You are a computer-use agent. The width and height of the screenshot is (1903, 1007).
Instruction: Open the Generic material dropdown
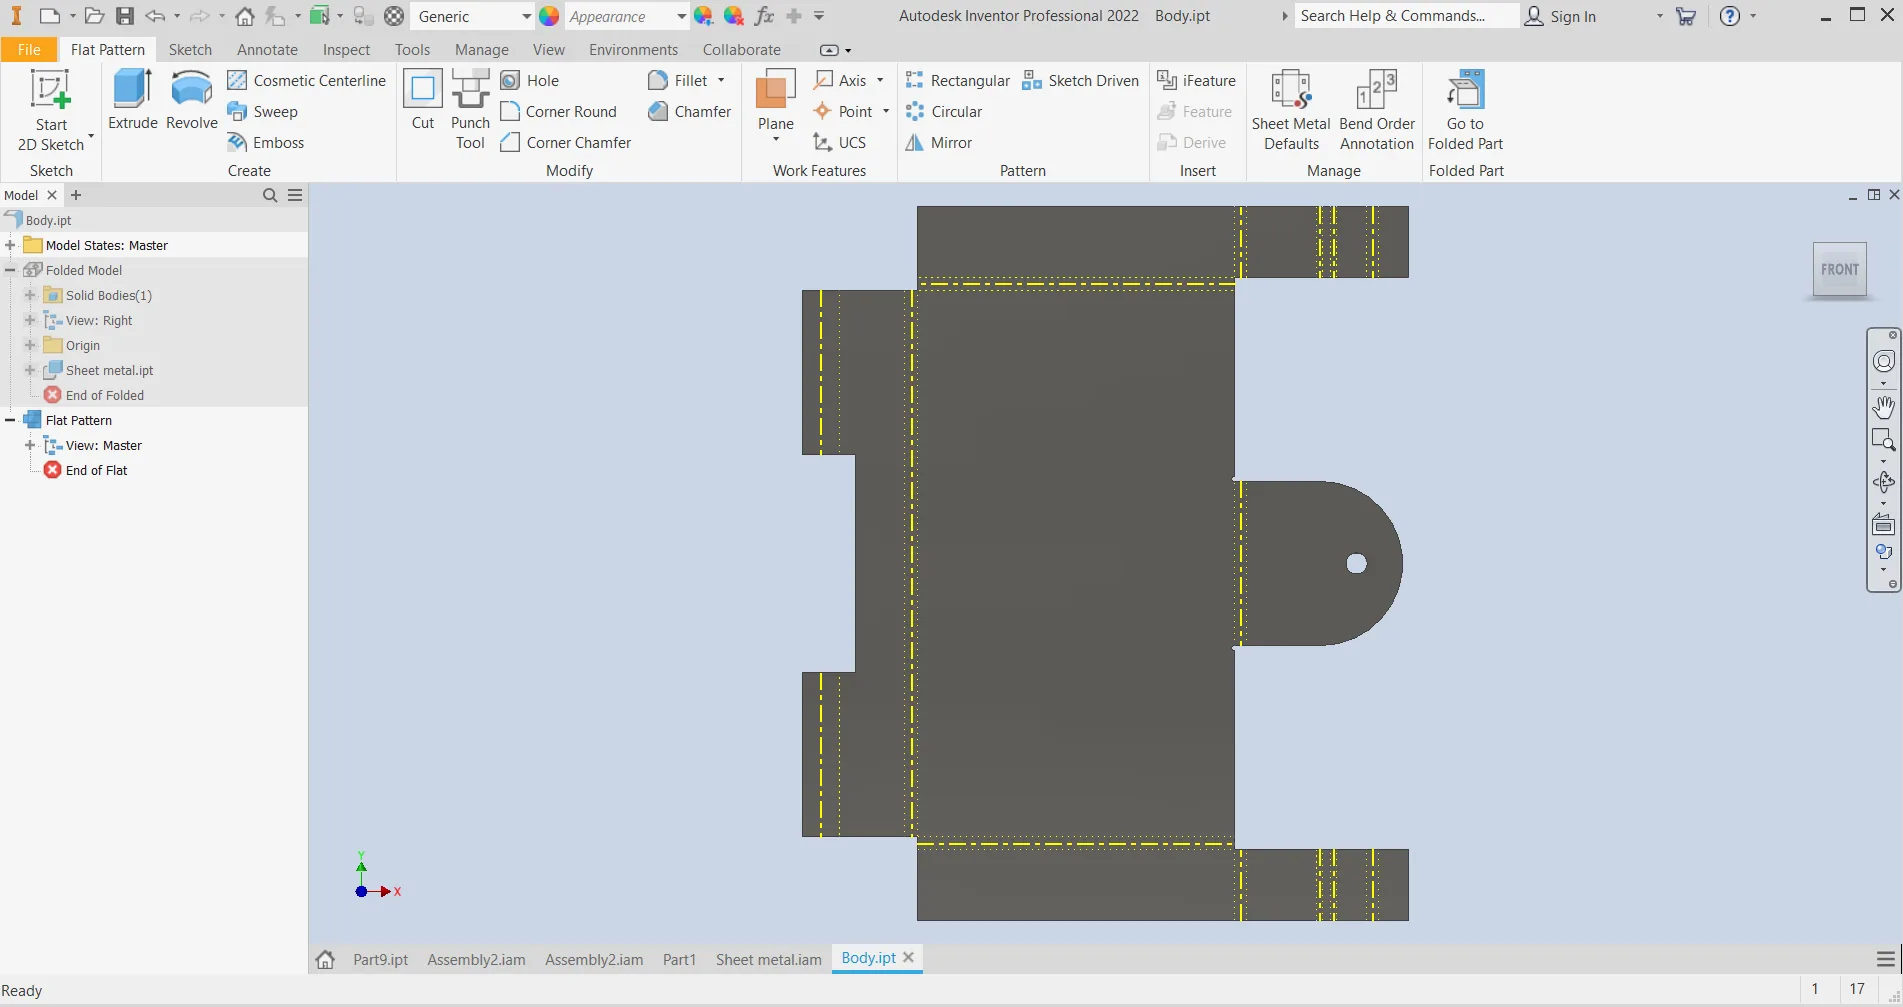(526, 17)
